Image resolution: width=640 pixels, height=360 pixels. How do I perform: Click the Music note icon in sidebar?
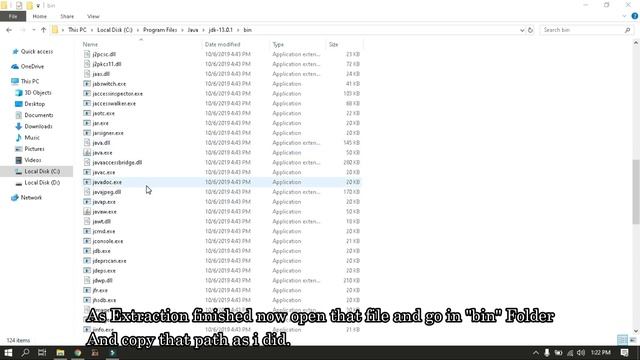click(x=18, y=138)
